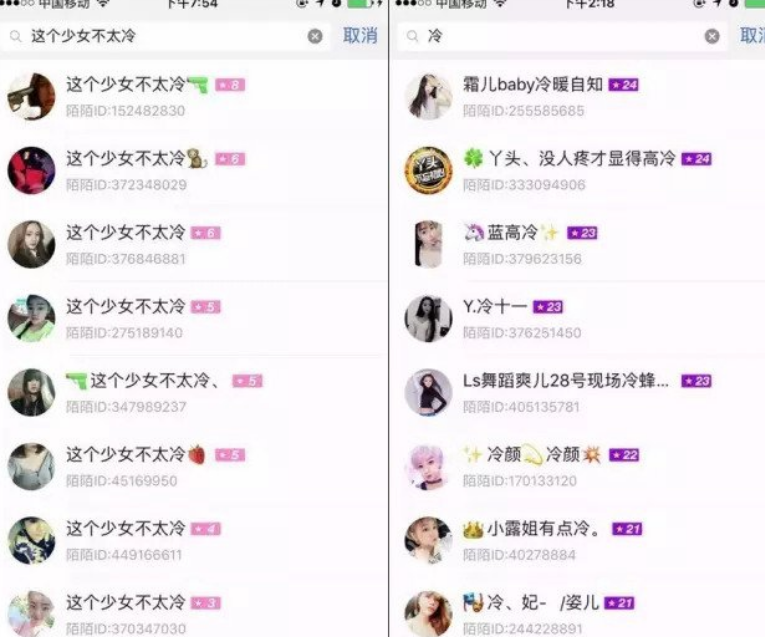The height and width of the screenshot is (637, 765).
Task: Cancel the left search with 取消
Action: (360, 36)
